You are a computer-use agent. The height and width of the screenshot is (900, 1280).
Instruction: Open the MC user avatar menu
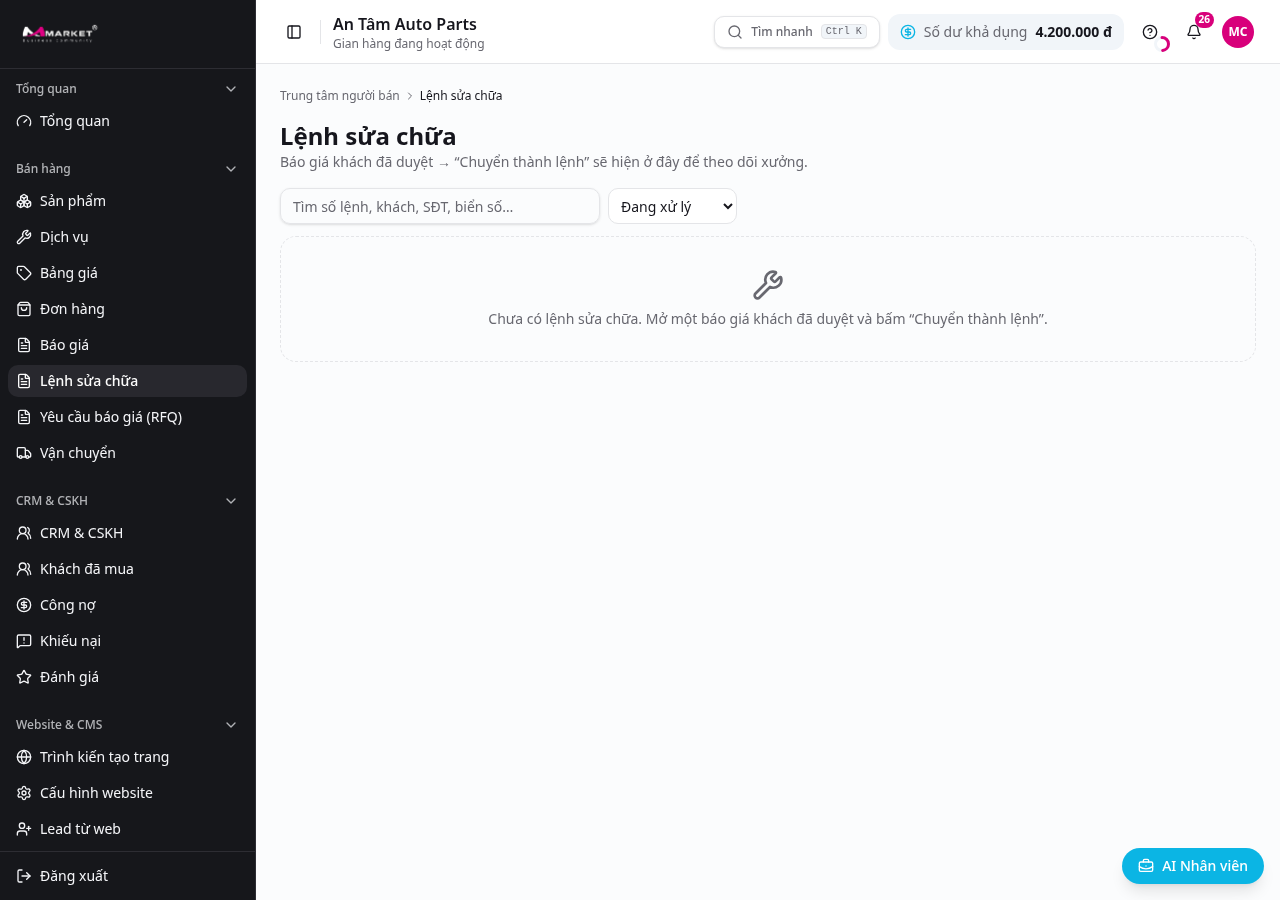1238,32
